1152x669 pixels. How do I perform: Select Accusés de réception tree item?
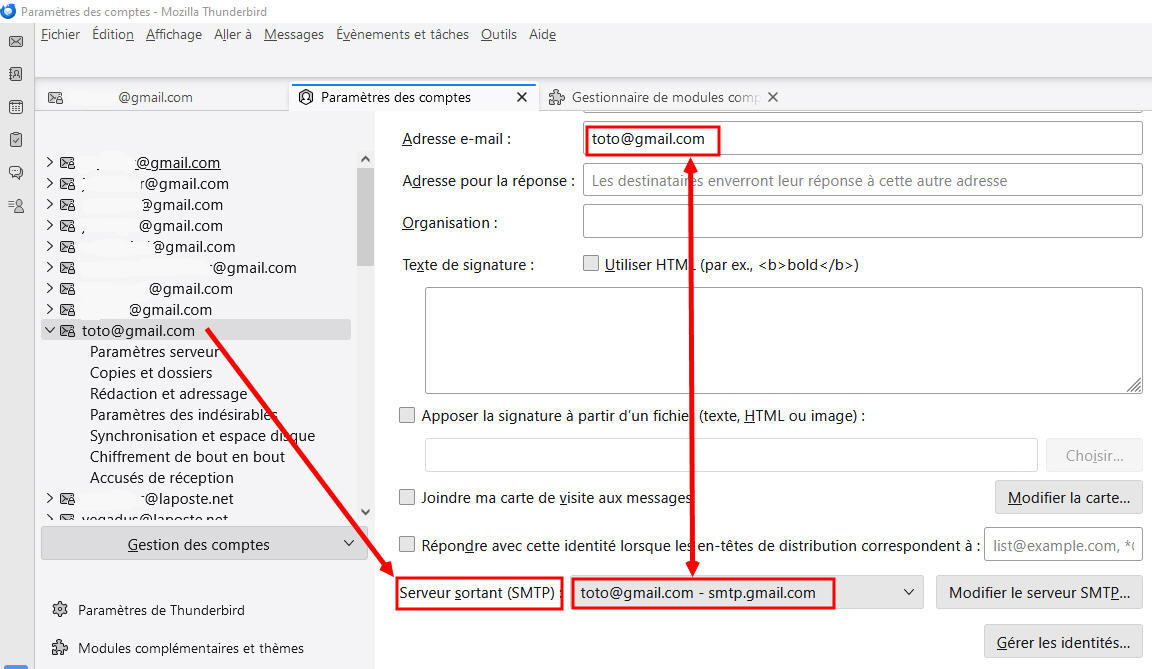[162, 478]
